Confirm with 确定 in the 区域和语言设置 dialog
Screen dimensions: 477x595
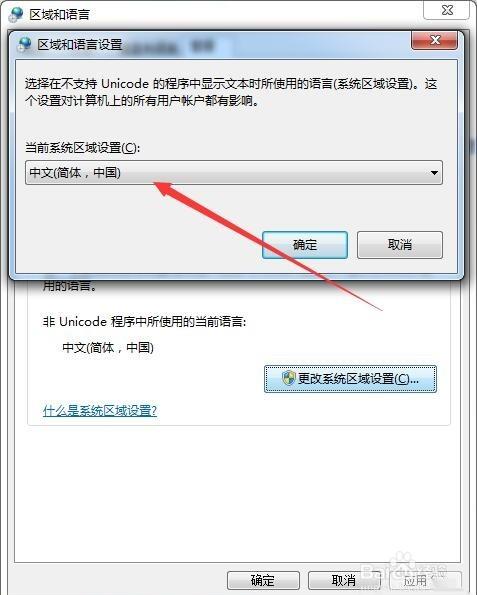click(x=305, y=245)
